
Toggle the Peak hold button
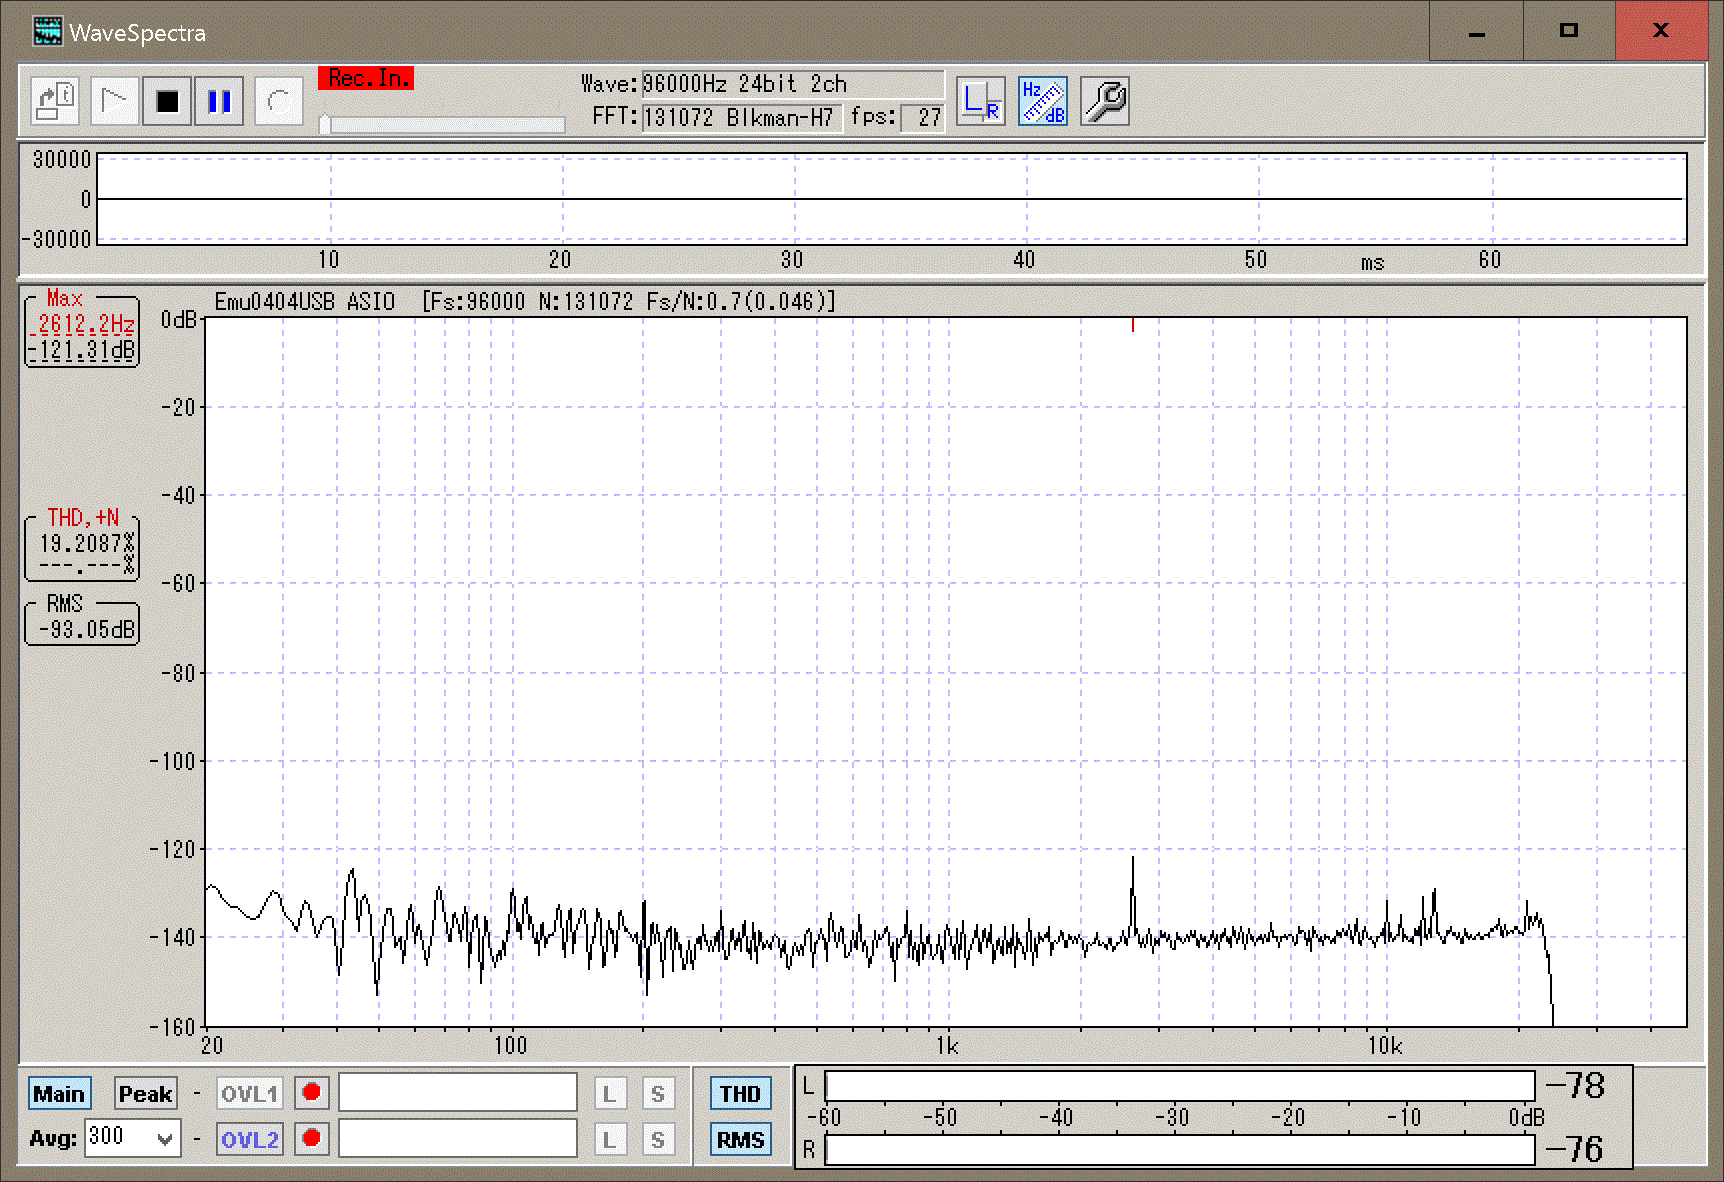[x=145, y=1094]
